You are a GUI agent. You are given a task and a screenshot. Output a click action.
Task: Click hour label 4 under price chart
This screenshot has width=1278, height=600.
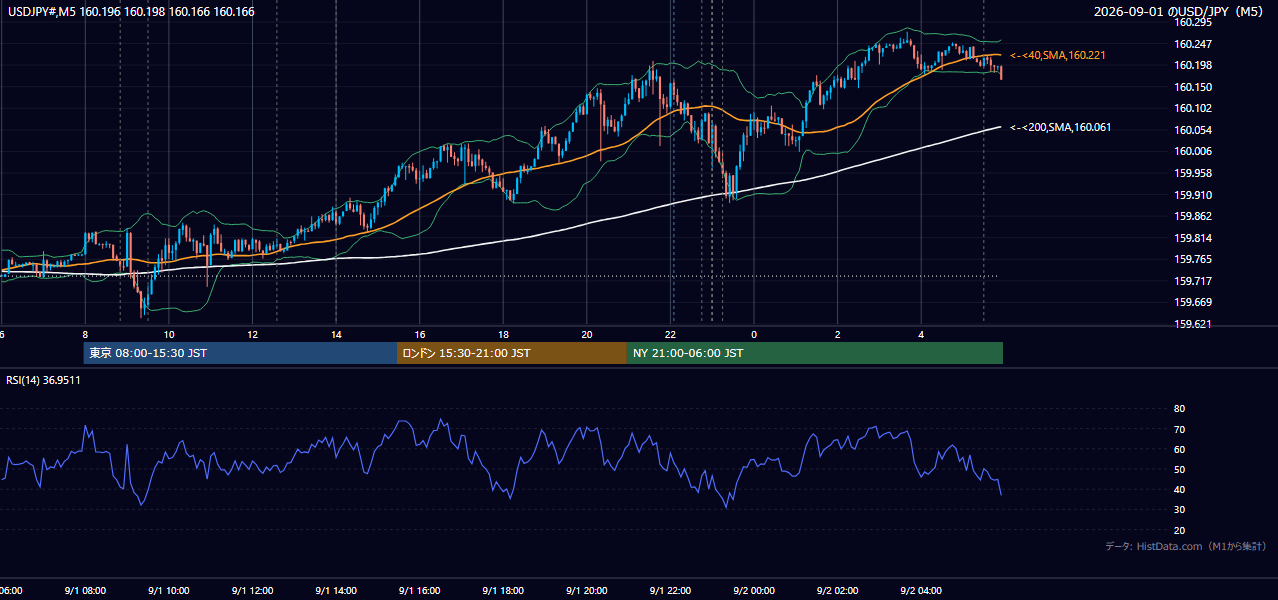921,334
